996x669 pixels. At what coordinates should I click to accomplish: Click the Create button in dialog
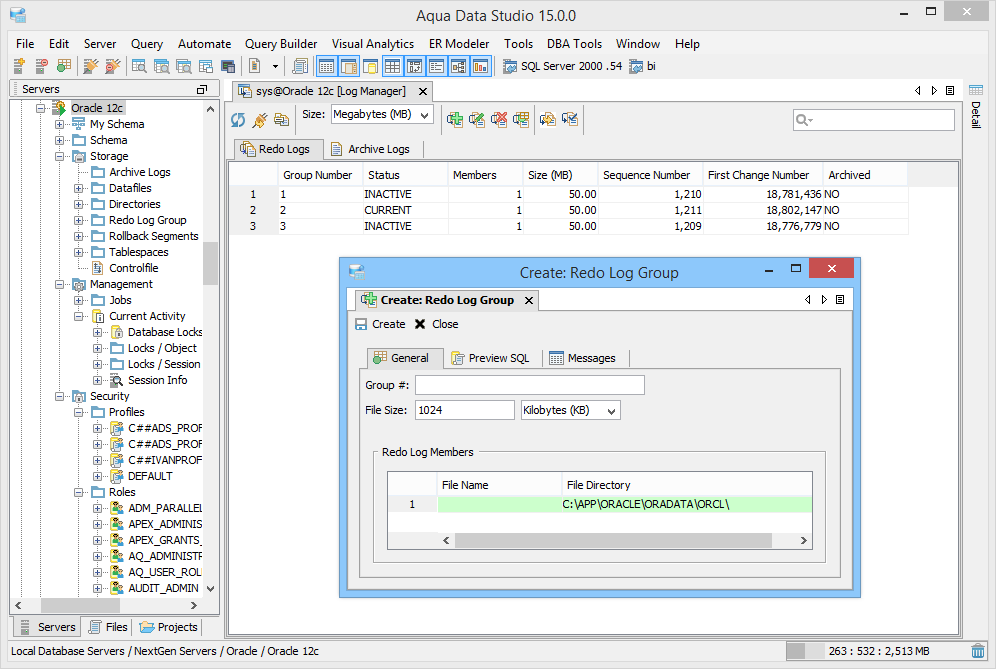pyautogui.click(x=380, y=324)
